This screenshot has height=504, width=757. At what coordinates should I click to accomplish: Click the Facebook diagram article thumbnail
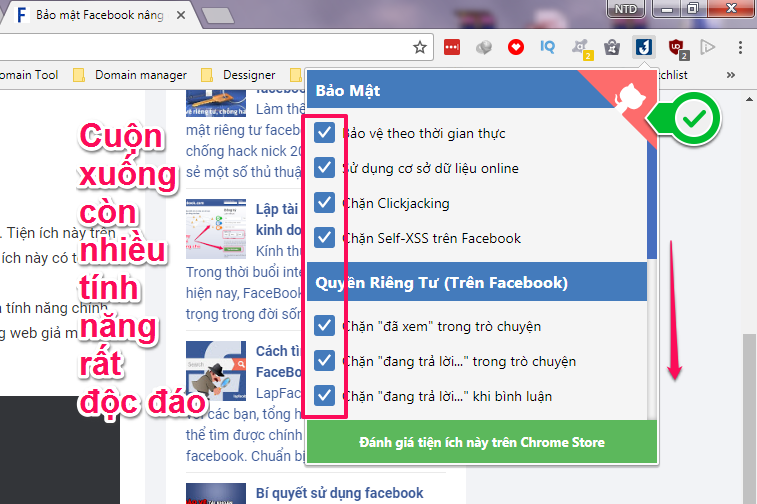tap(216, 228)
